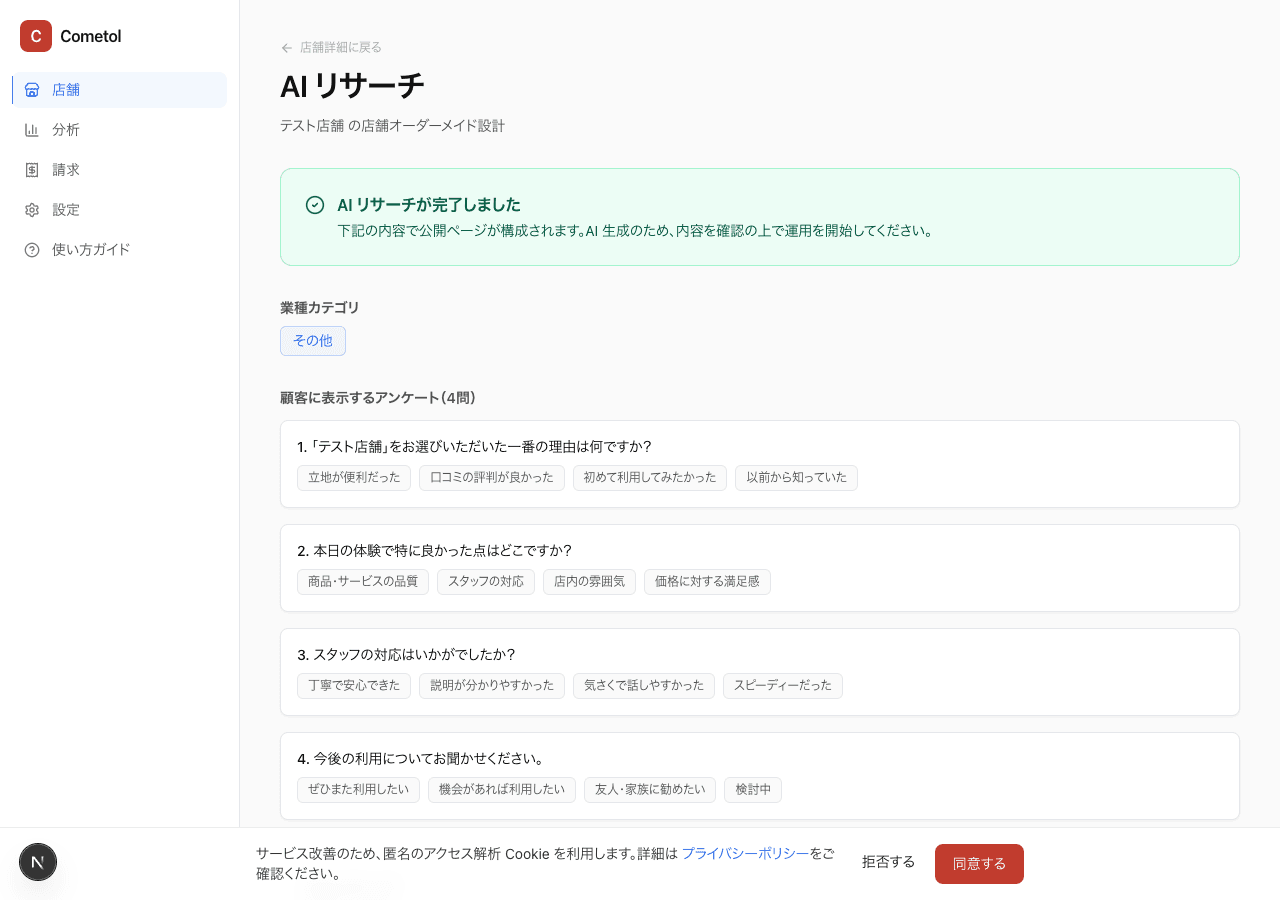The image size is (1280, 900).
Task: Click the 以前から知っていた option chip
Action: 796,478
